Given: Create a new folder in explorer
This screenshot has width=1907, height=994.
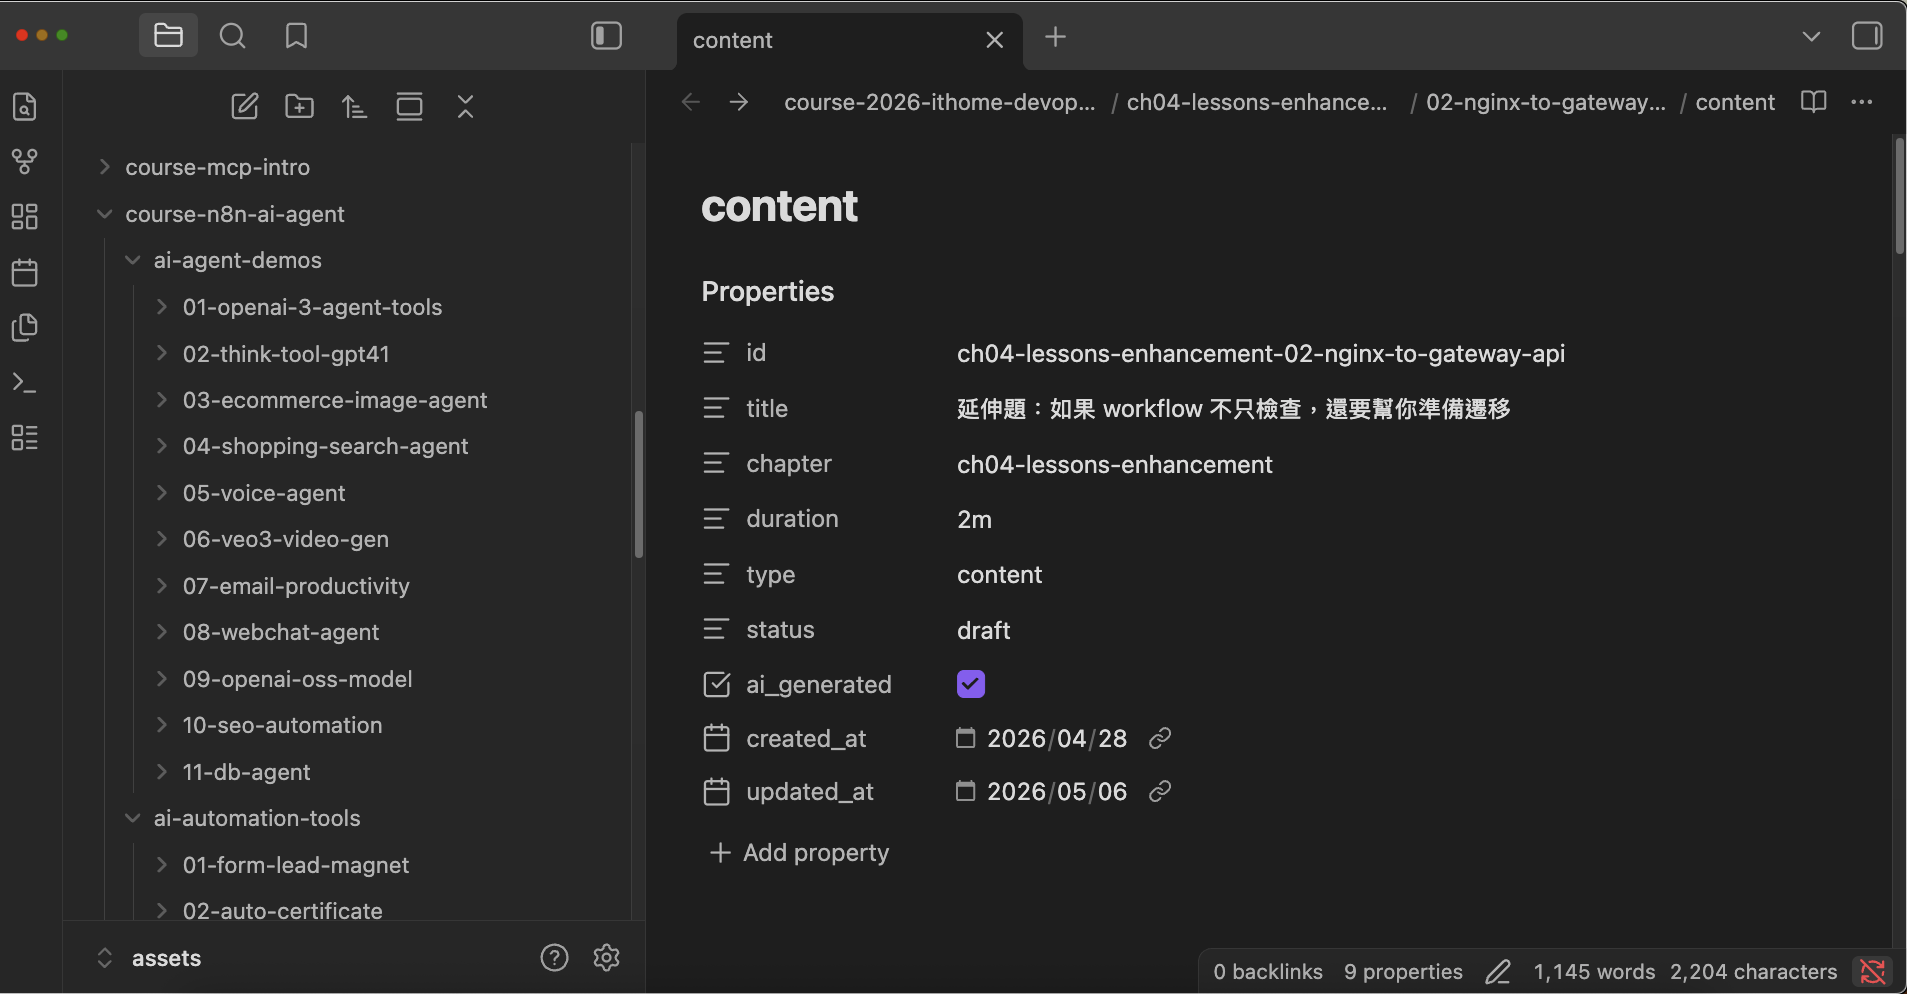Looking at the screenshot, I should [300, 107].
